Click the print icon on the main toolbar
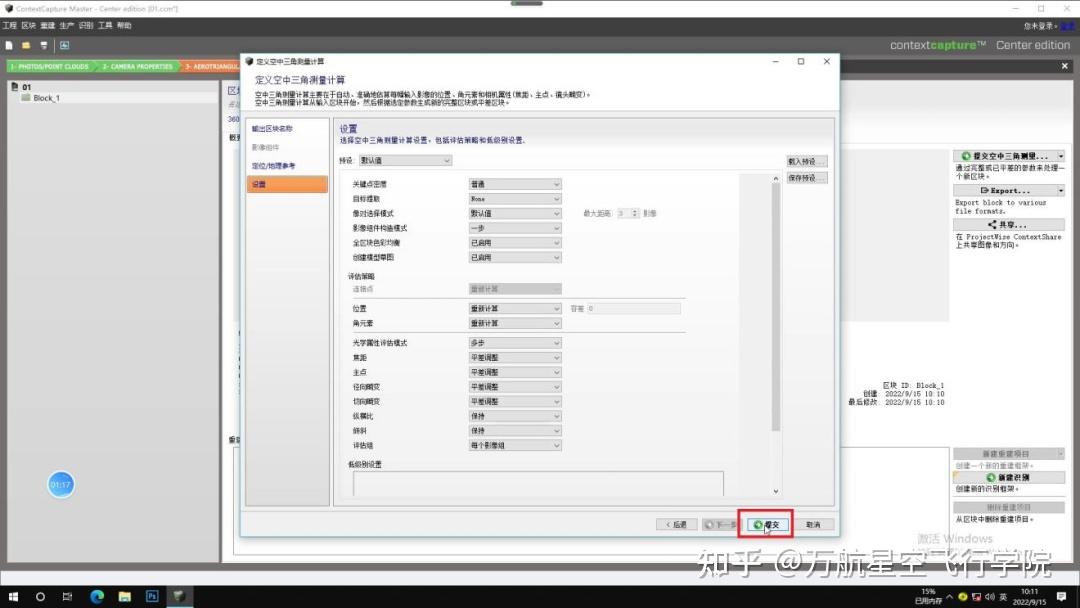The image size is (1080, 608). (x=43, y=44)
